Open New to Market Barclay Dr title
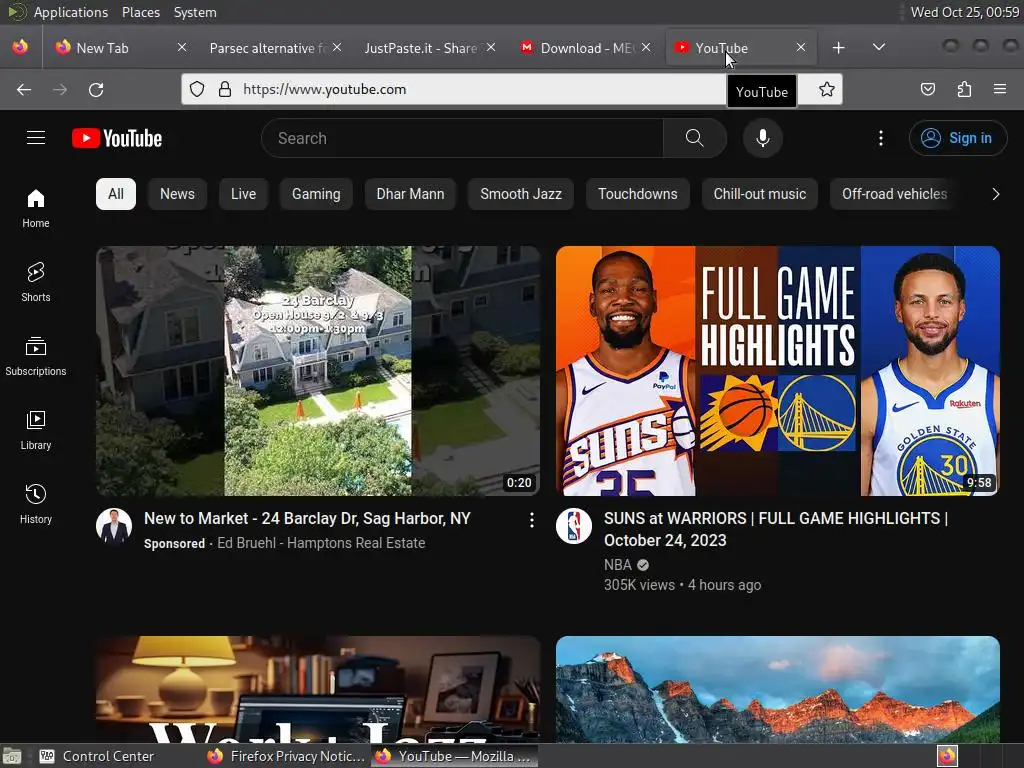Image resolution: width=1024 pixels, height=768 pixels. (x=307, y=519)
